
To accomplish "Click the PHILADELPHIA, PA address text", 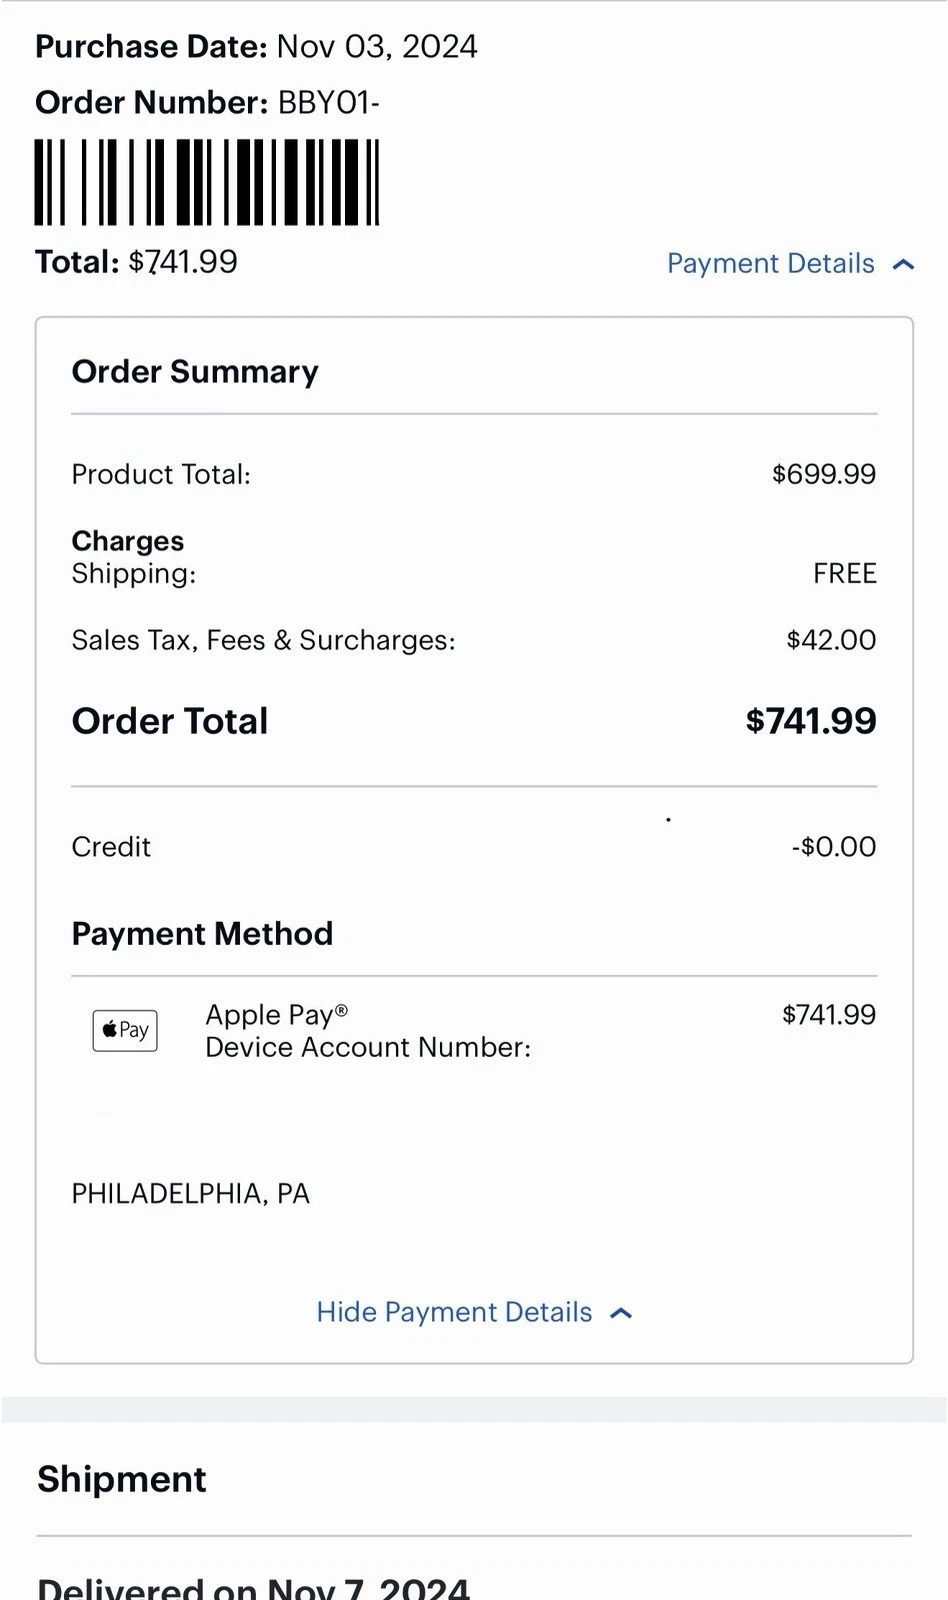I will (190, 1194).
